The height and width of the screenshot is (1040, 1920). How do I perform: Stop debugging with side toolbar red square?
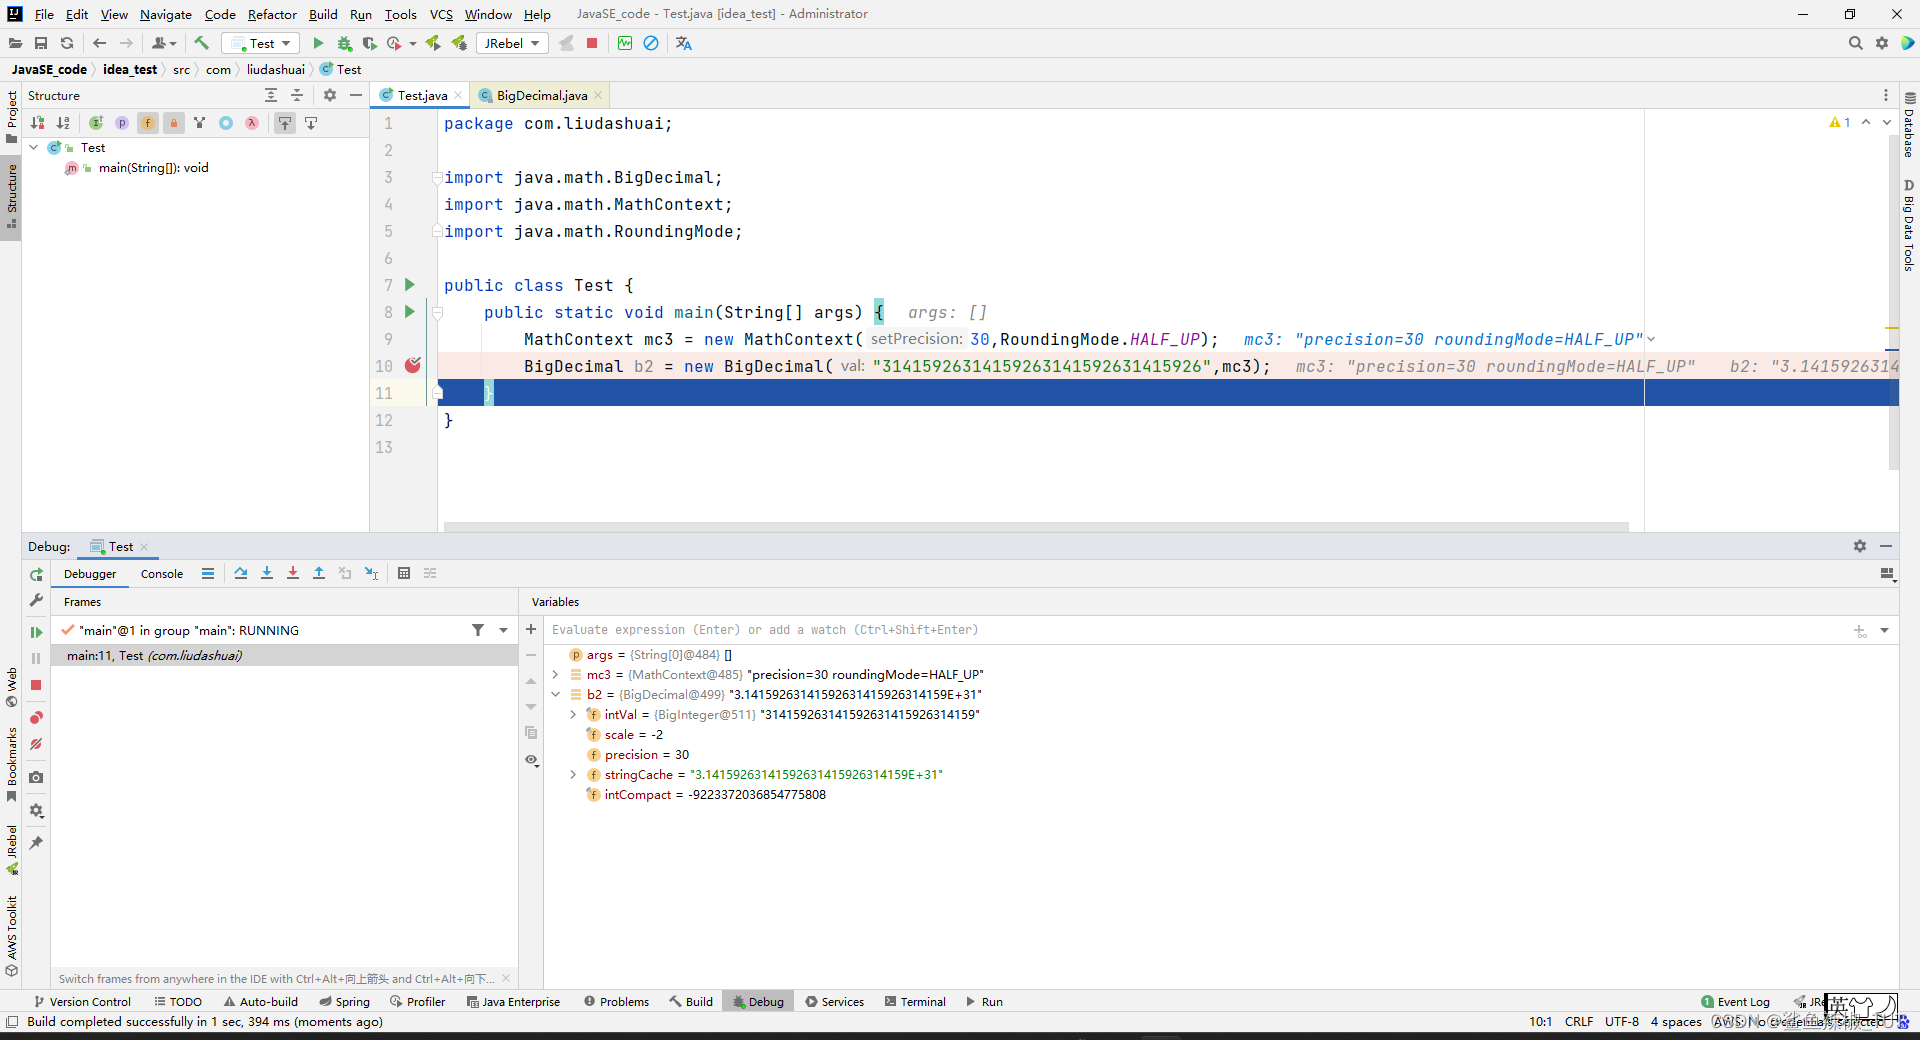36,685
